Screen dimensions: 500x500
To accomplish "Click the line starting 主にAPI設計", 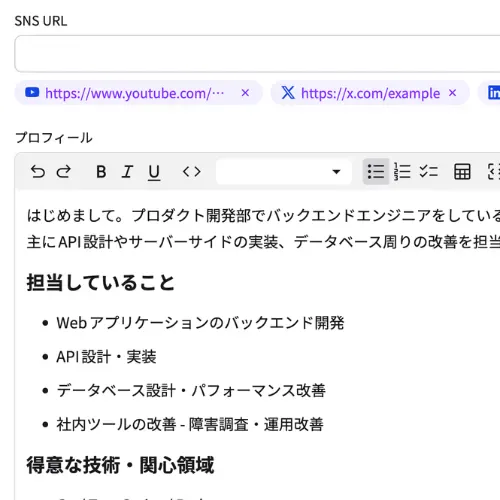I will (263, 242).
